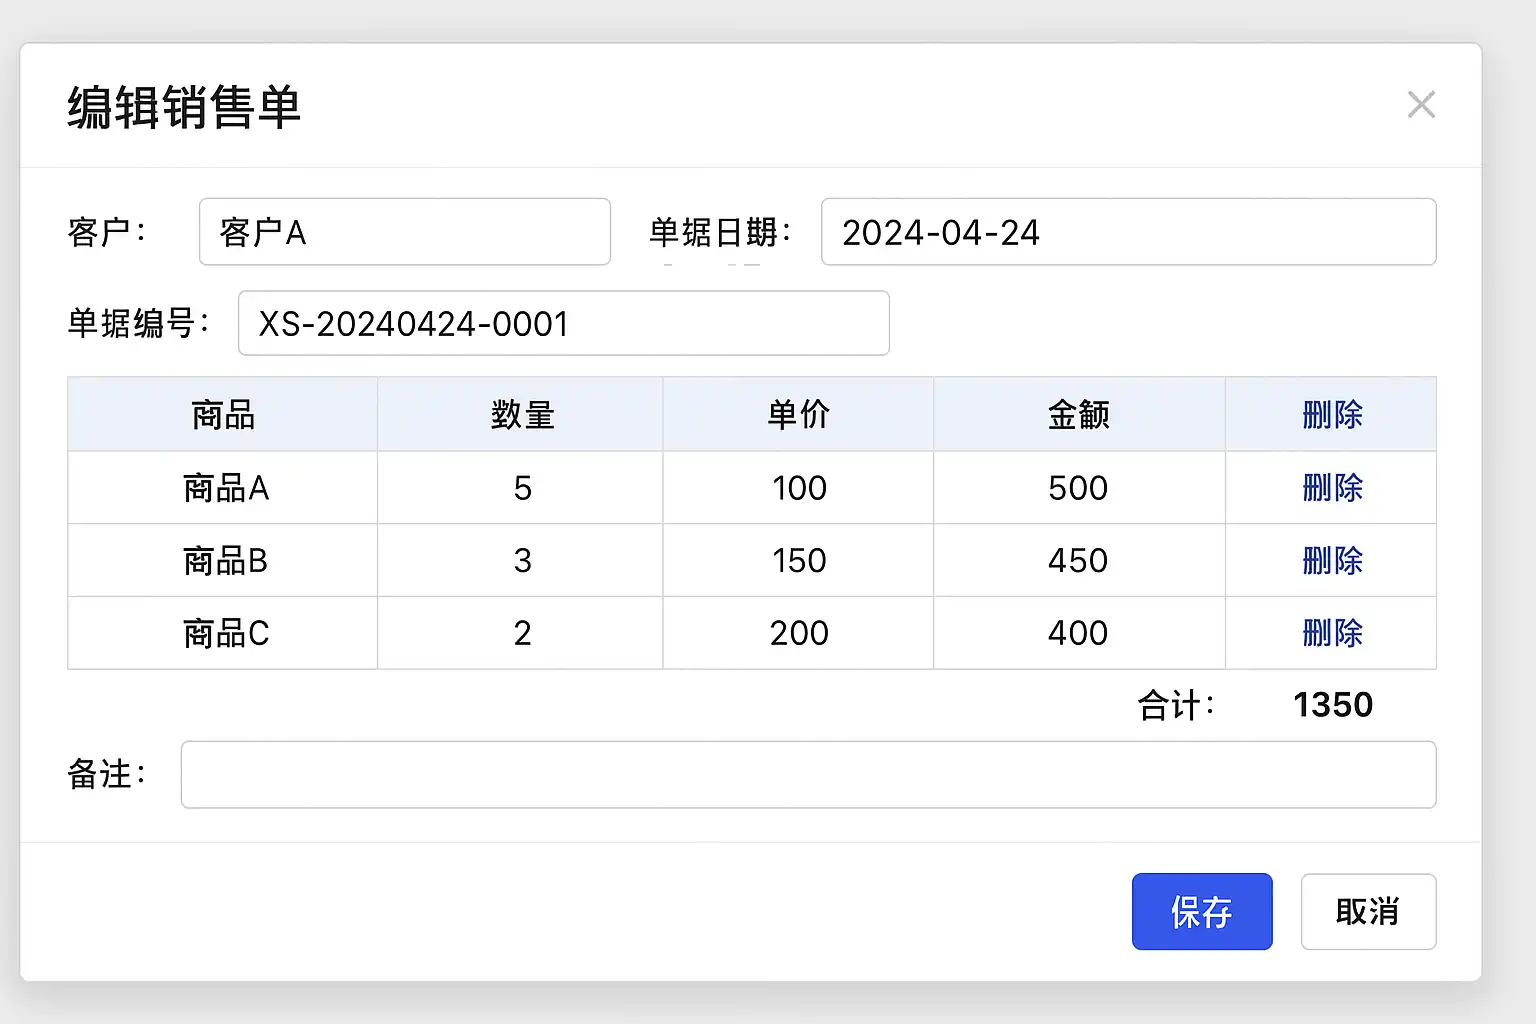The height and width of the screenshot is (1024, 1536).
Task: Click amount cell showing 400
Action: pos(1078,633)
